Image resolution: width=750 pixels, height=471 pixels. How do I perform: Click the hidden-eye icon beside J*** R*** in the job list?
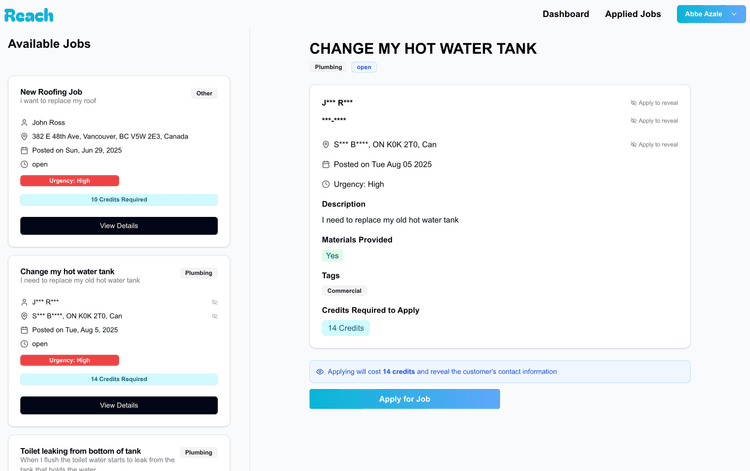pyautogui.click(x=214, y=302)
